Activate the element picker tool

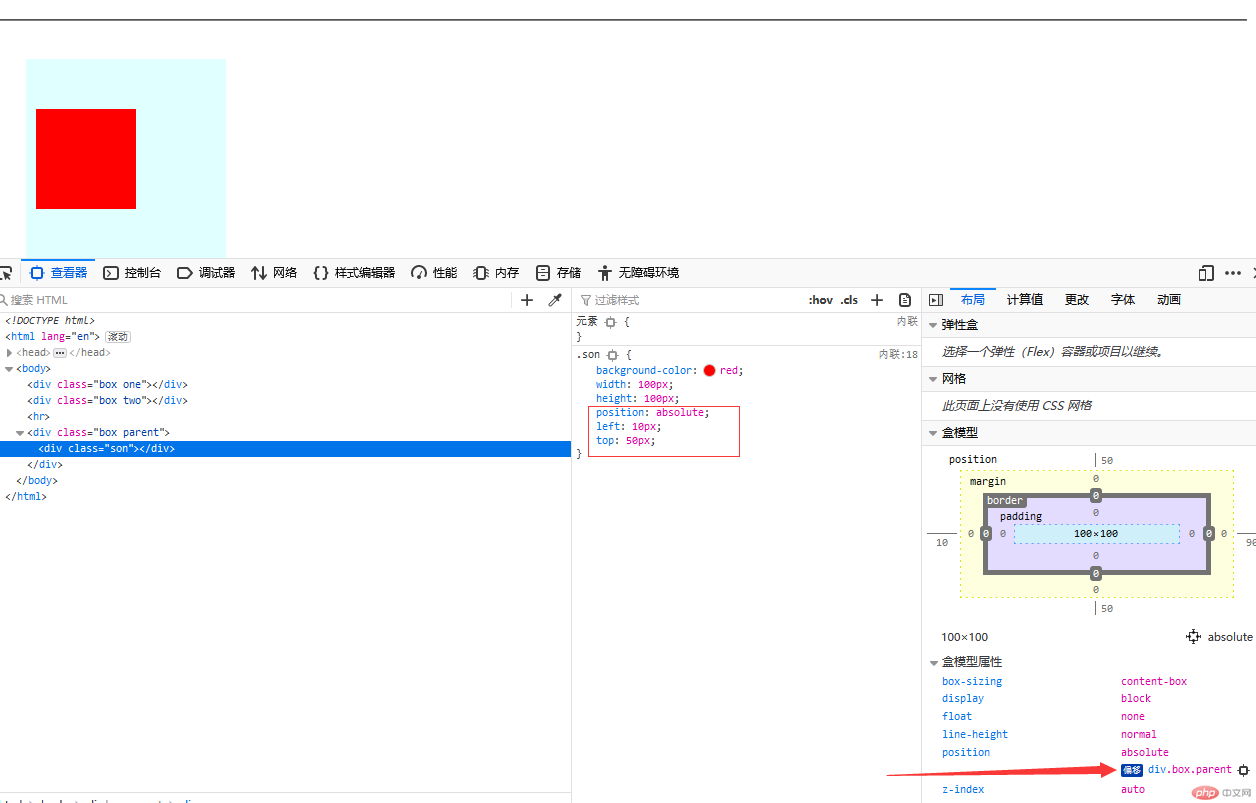coord(5,273)
